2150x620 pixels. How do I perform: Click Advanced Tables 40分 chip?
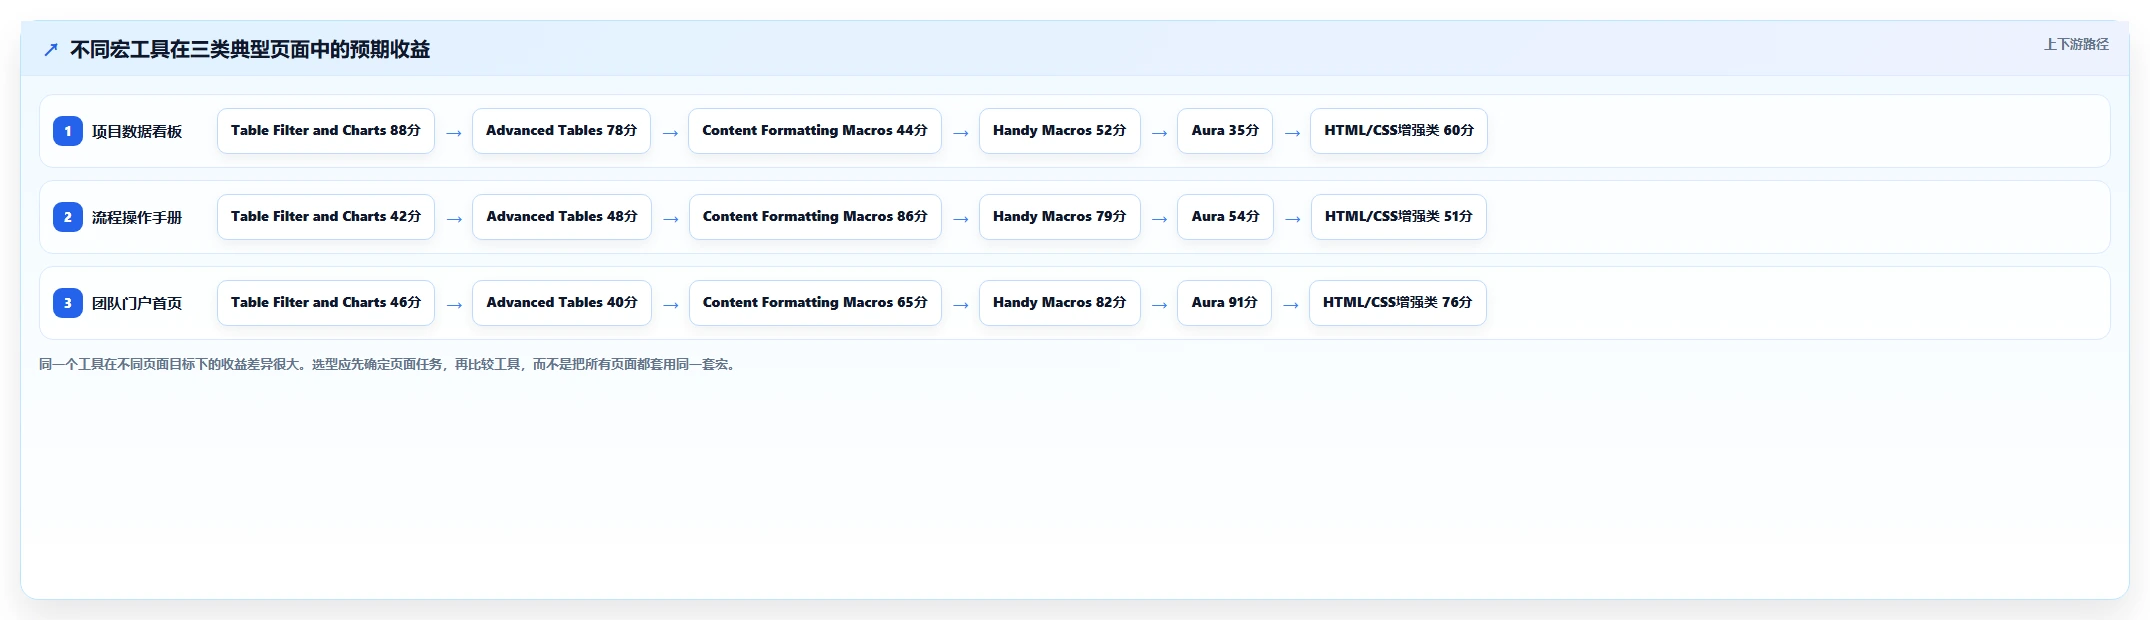pyautogui.click(x=562, y=303)
